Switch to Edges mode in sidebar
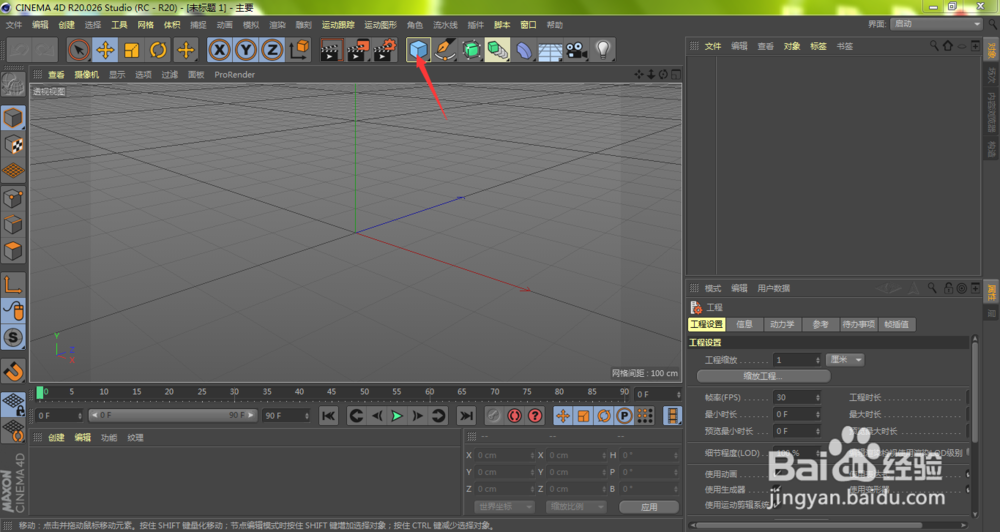This screenshot has width=1000, height=532. click(13, 225)
